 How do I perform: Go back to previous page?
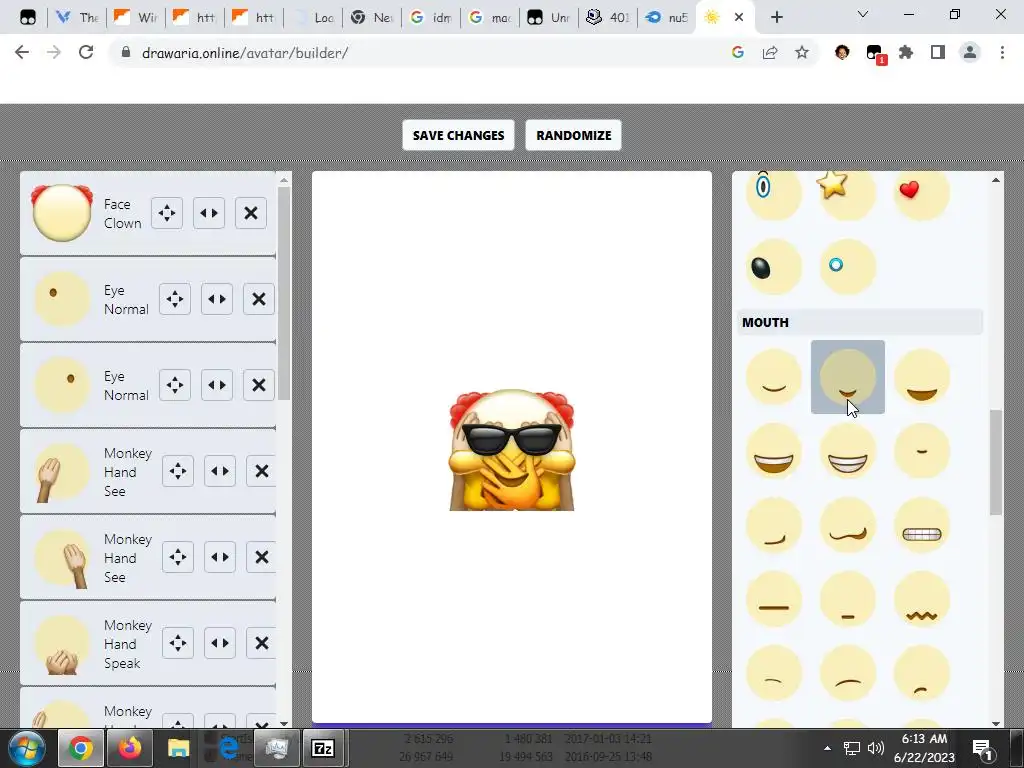22,52
